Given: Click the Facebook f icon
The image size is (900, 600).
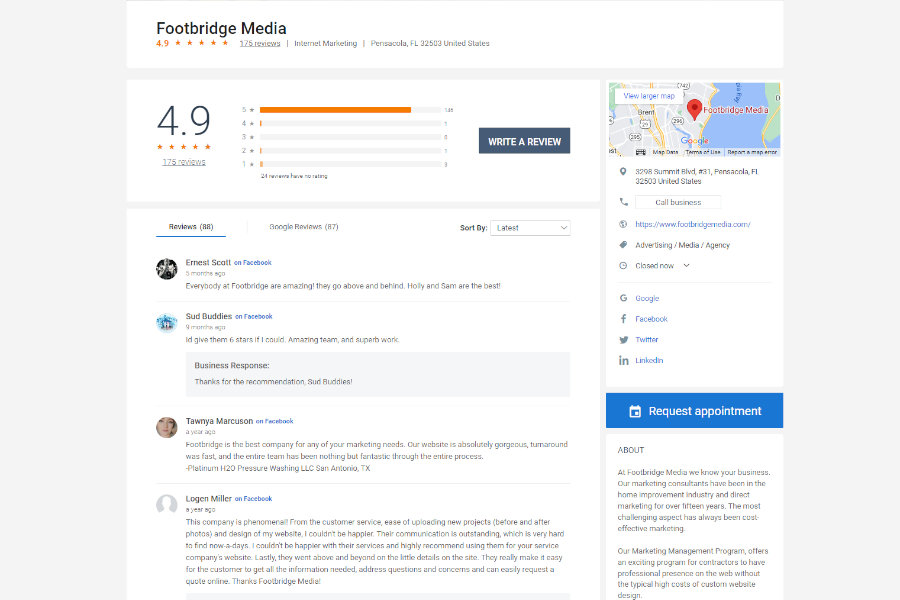Looking at the screenshot, I should click(623, 319).
